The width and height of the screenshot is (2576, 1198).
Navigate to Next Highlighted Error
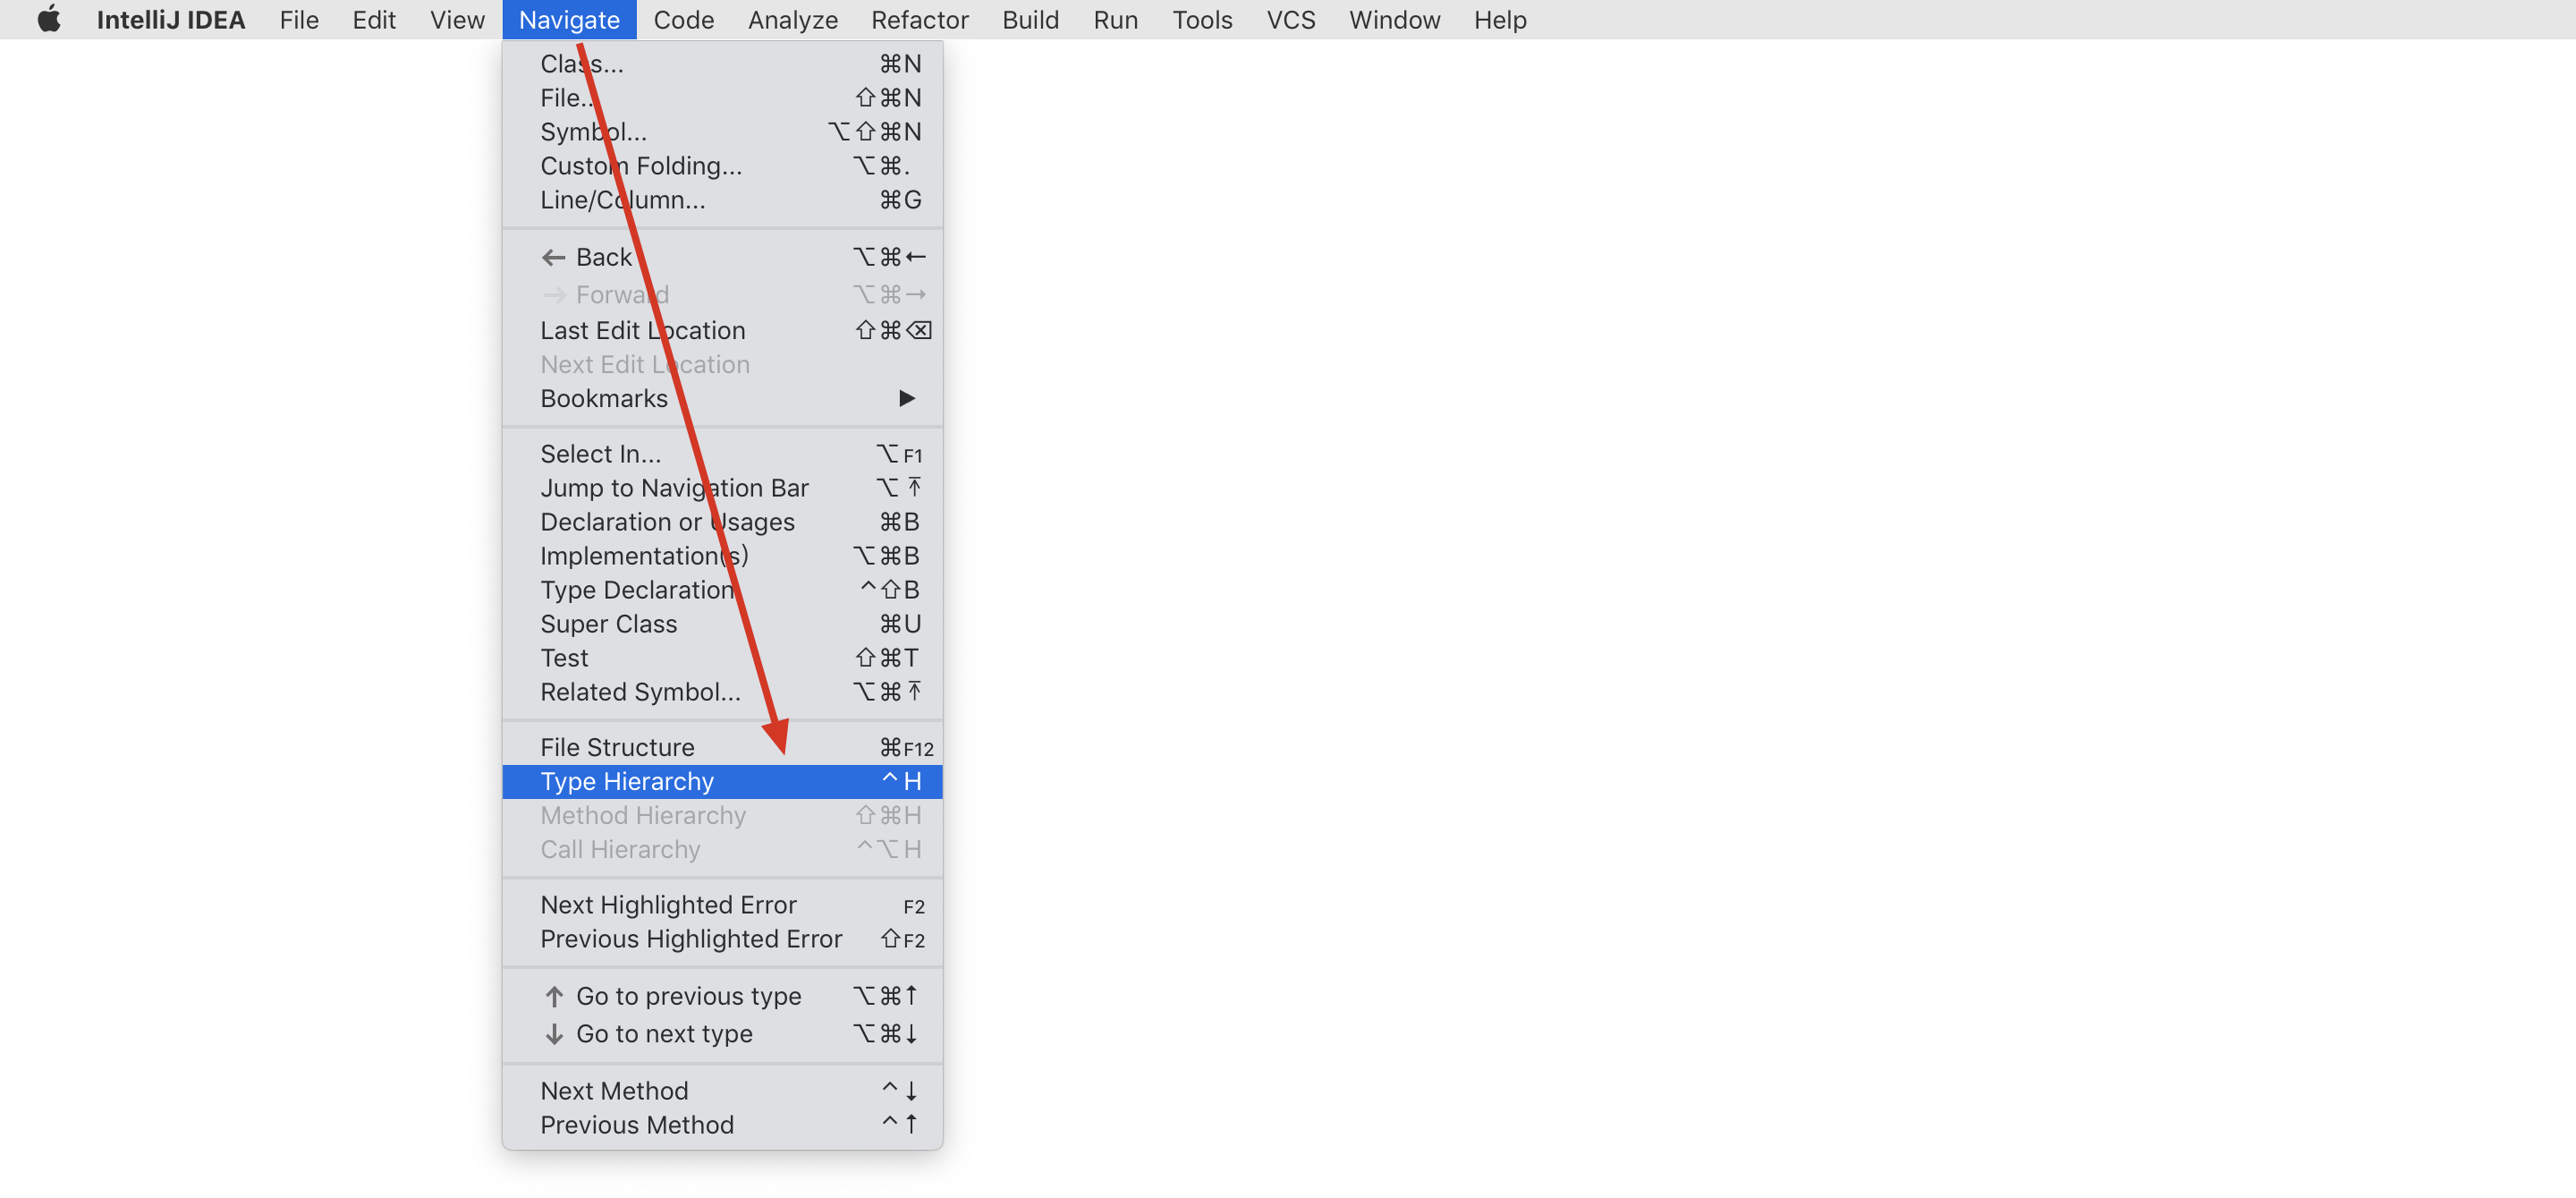[667, 904]
